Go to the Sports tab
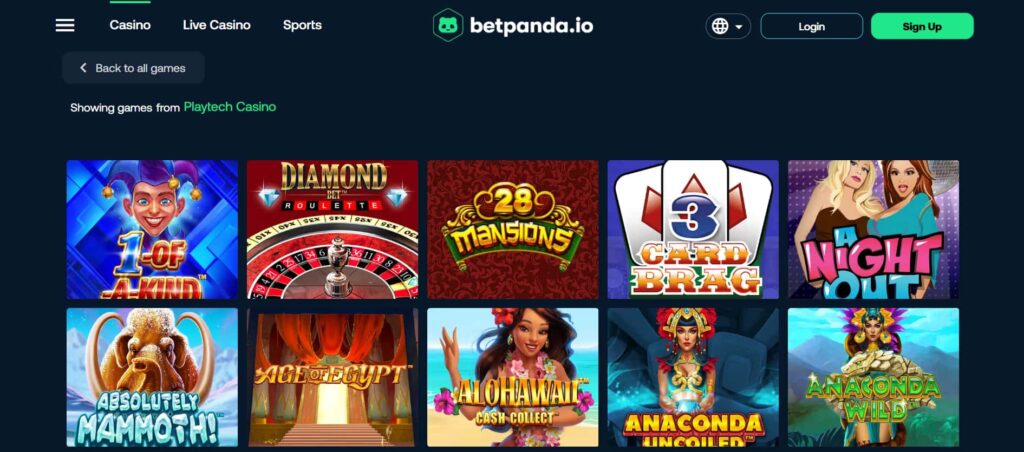This screenshot has width=1024, height=452. [302, 25]
